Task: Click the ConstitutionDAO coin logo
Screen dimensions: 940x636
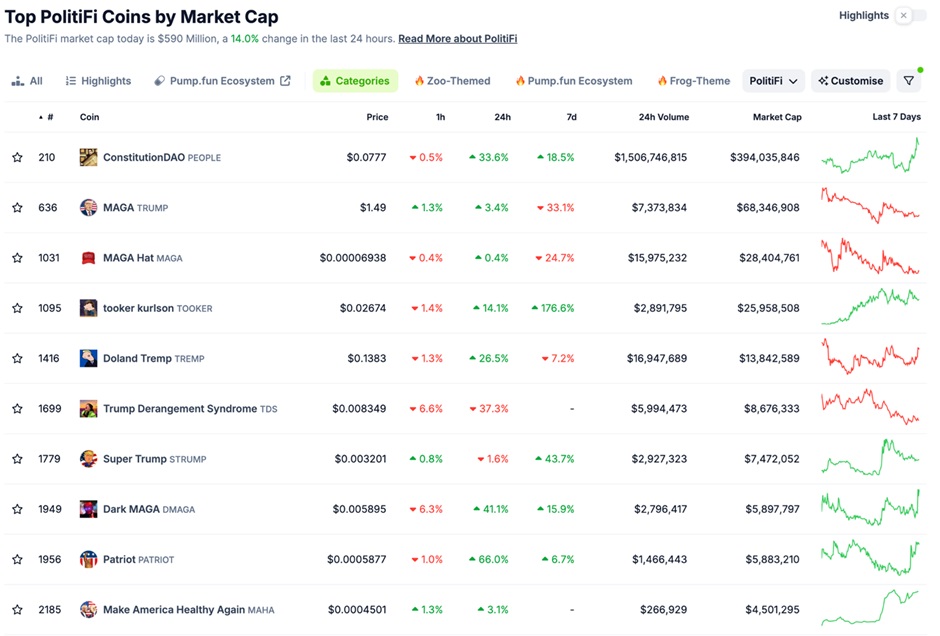Action: tap(88, 157)
